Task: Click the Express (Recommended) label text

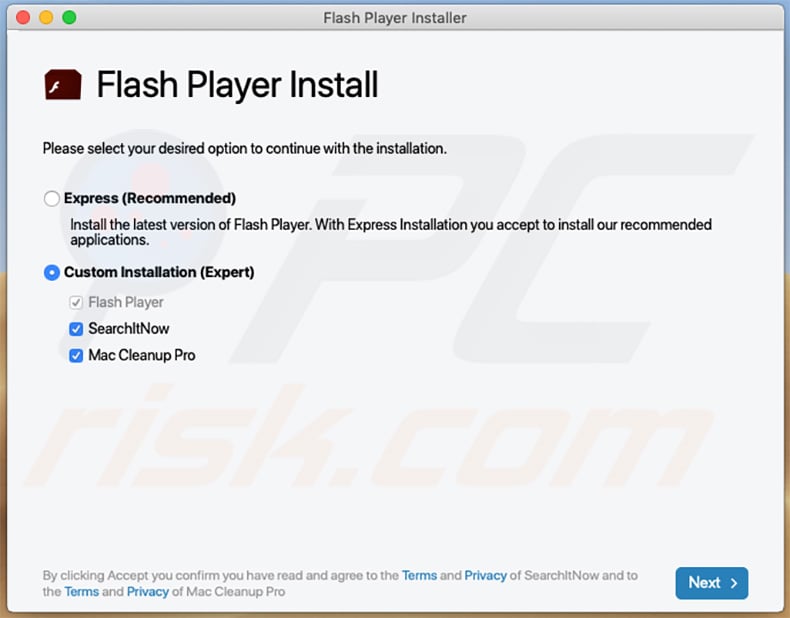Action: pyautogui.click(x=150, y=198)
